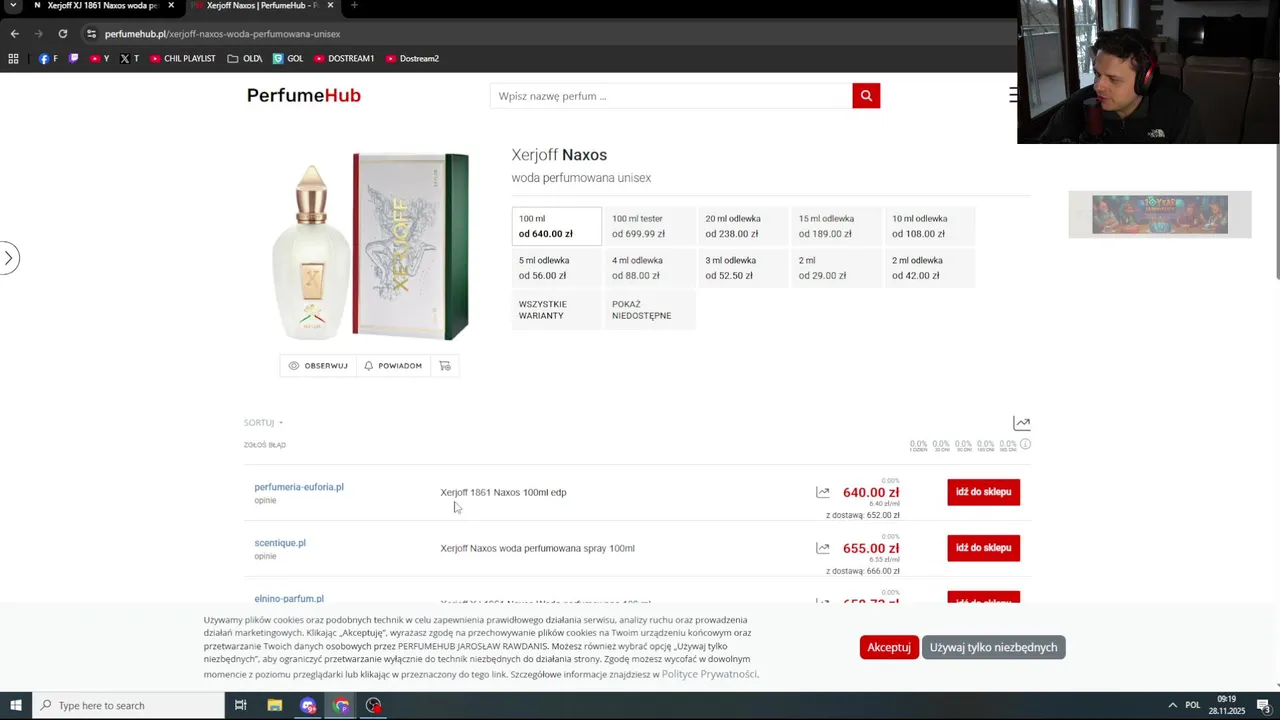Select the 10 ml odlewka variant
This screenshot has height=720, width=1280.
[x=930, y=226]
